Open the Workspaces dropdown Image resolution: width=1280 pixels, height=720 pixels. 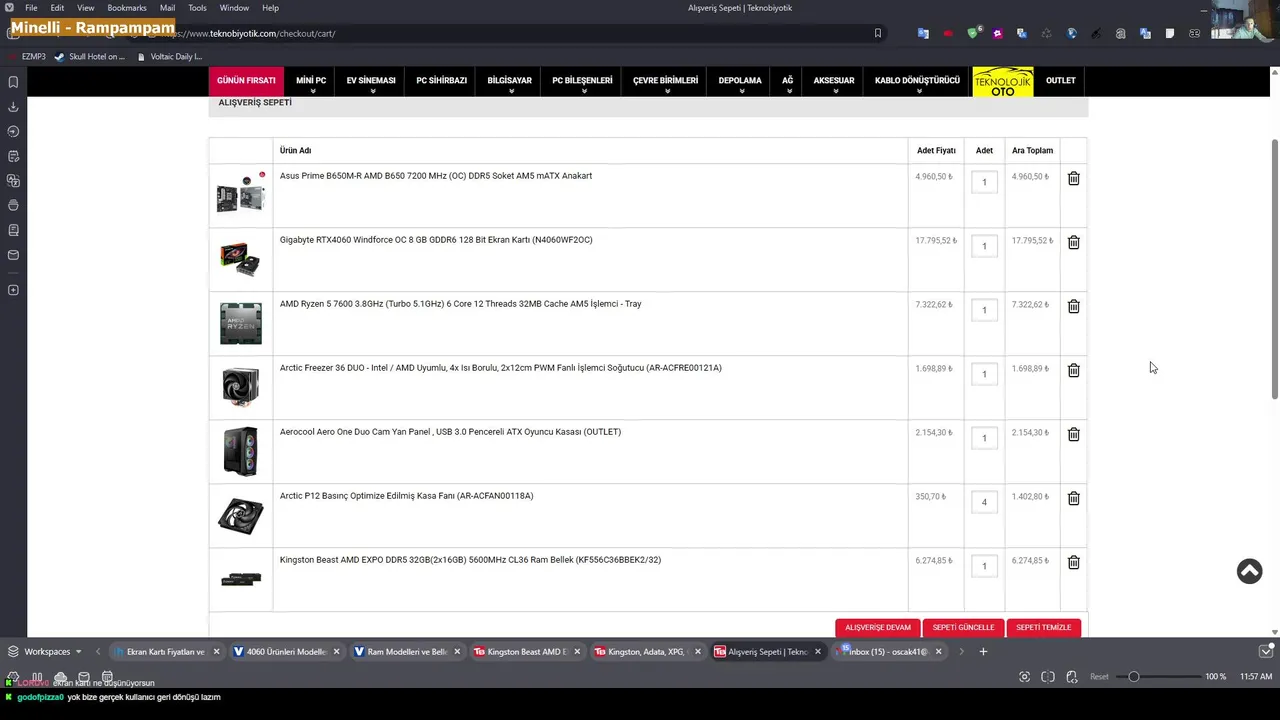tap(45, 651)
